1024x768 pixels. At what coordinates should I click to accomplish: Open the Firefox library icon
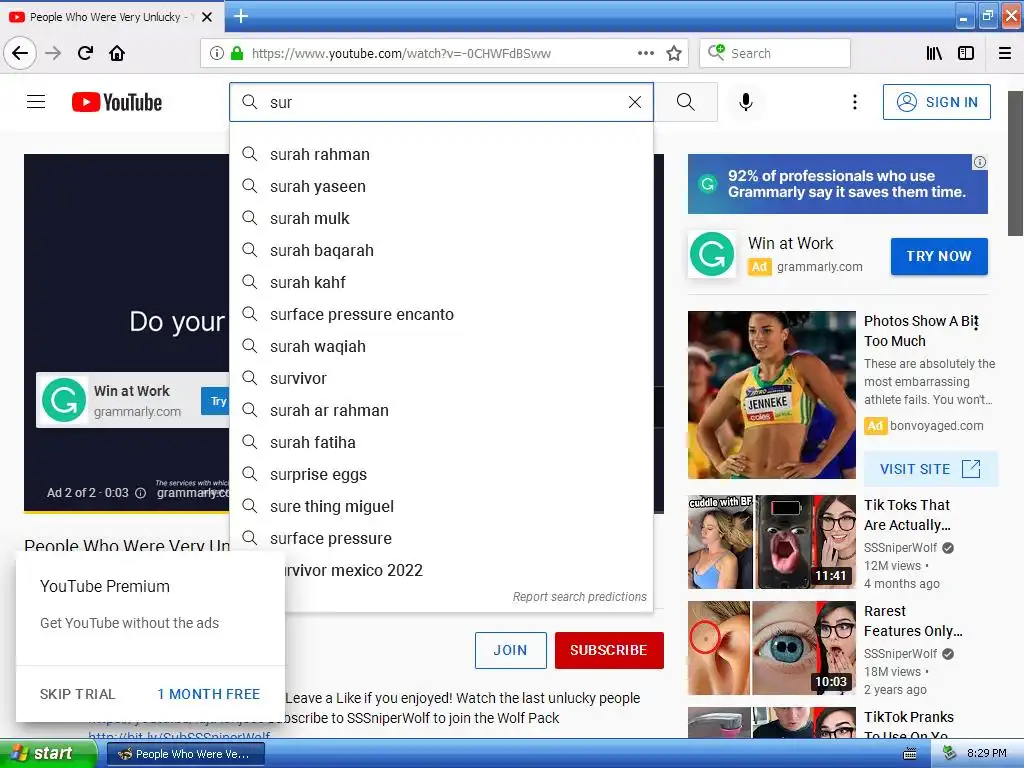click(934, 54)
